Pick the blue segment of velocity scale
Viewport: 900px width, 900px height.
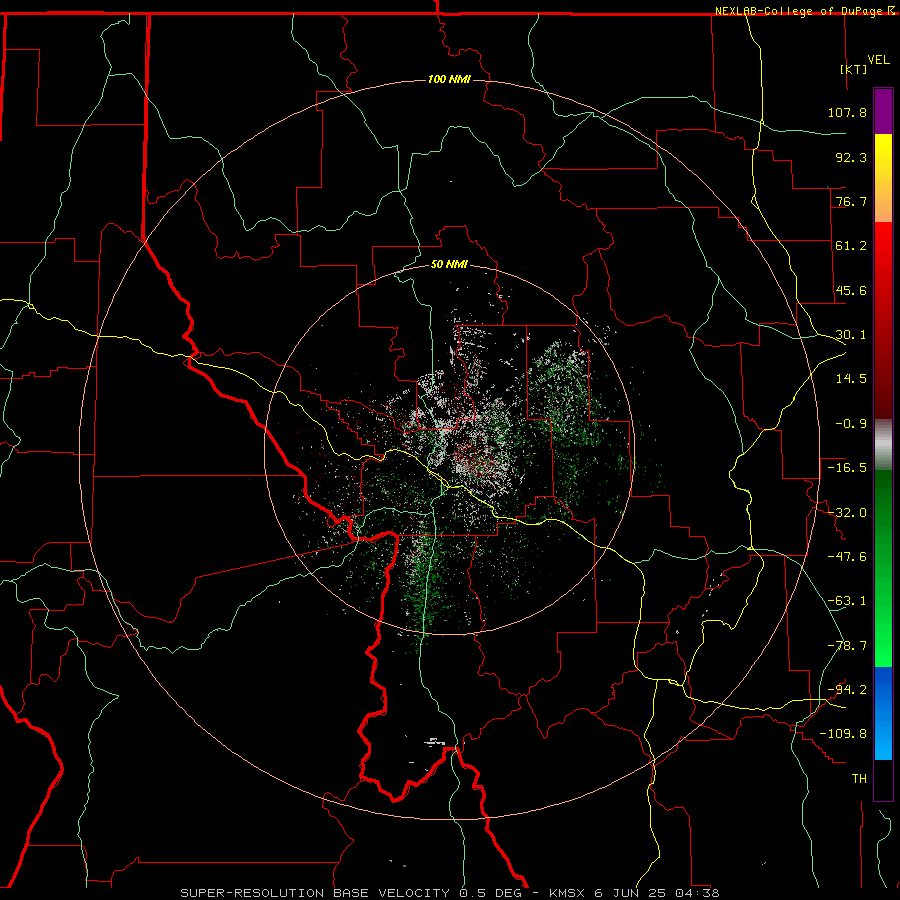pos(883,713)
